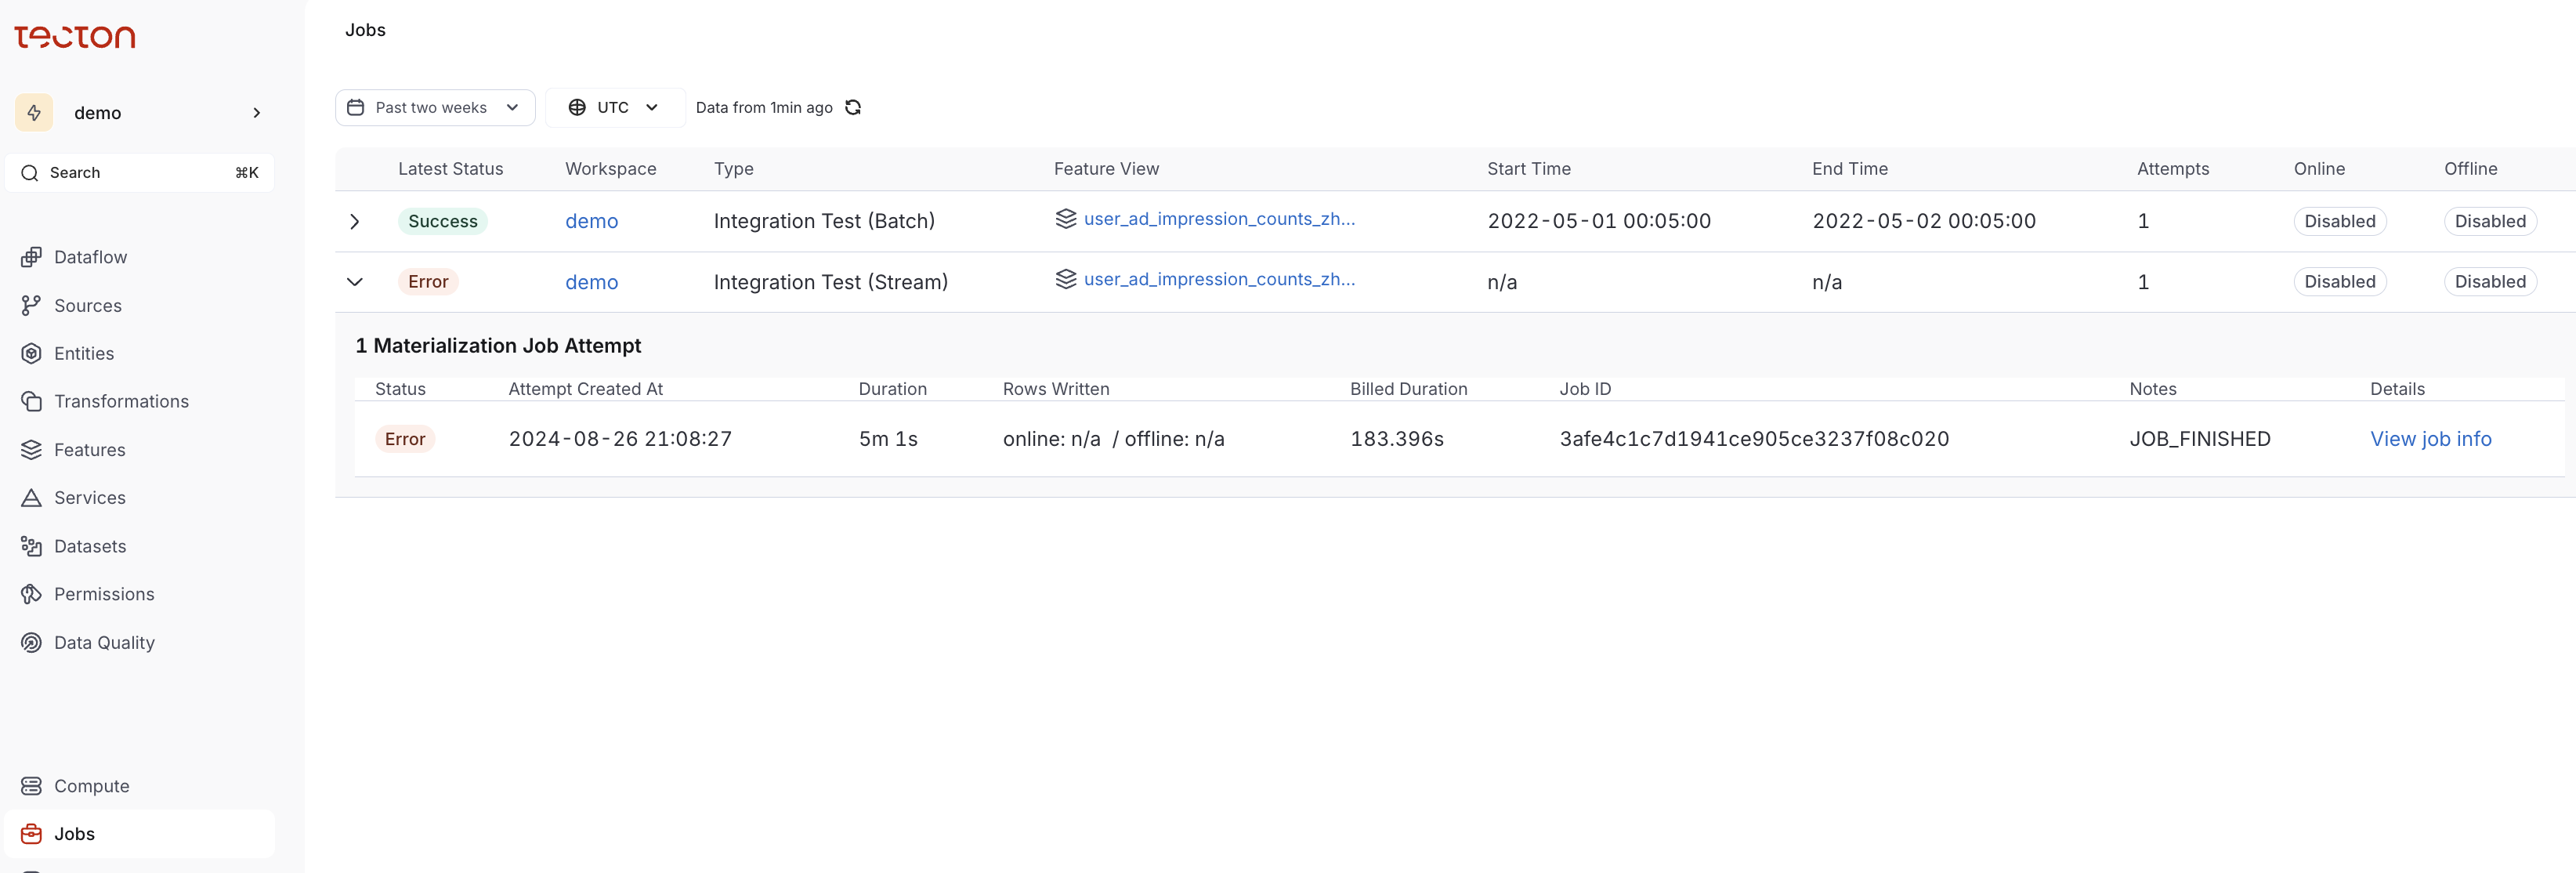Open demo workspace link in Error row
The image size is (2576, 873).
coord(591,282)
